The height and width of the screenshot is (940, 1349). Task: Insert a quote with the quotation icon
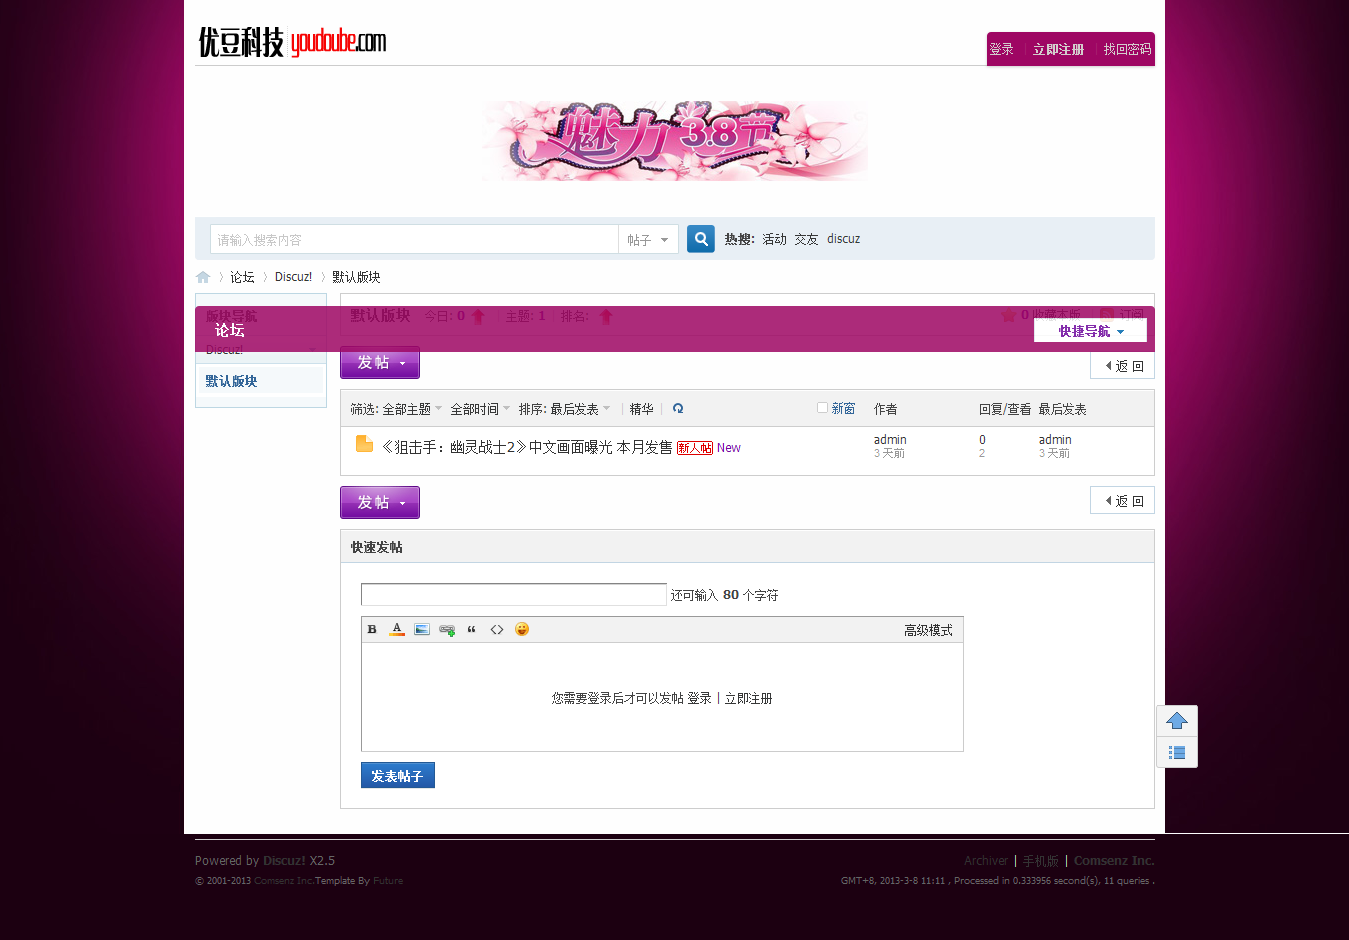(x=472, y=629)
